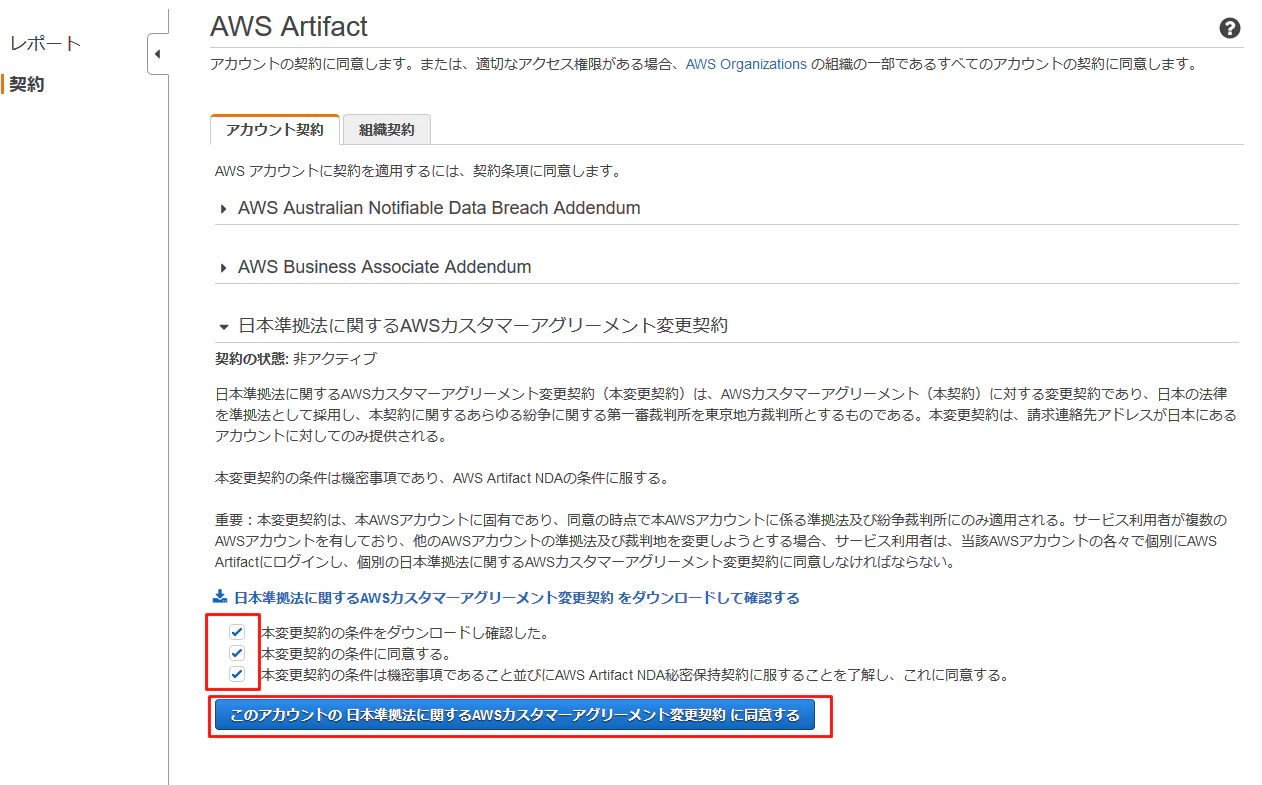Toggle the 本変更契約の条件に同意する checkbox
Image resolution: width=1262 pixels, height=785 pixels.
(x=237, y=653)
